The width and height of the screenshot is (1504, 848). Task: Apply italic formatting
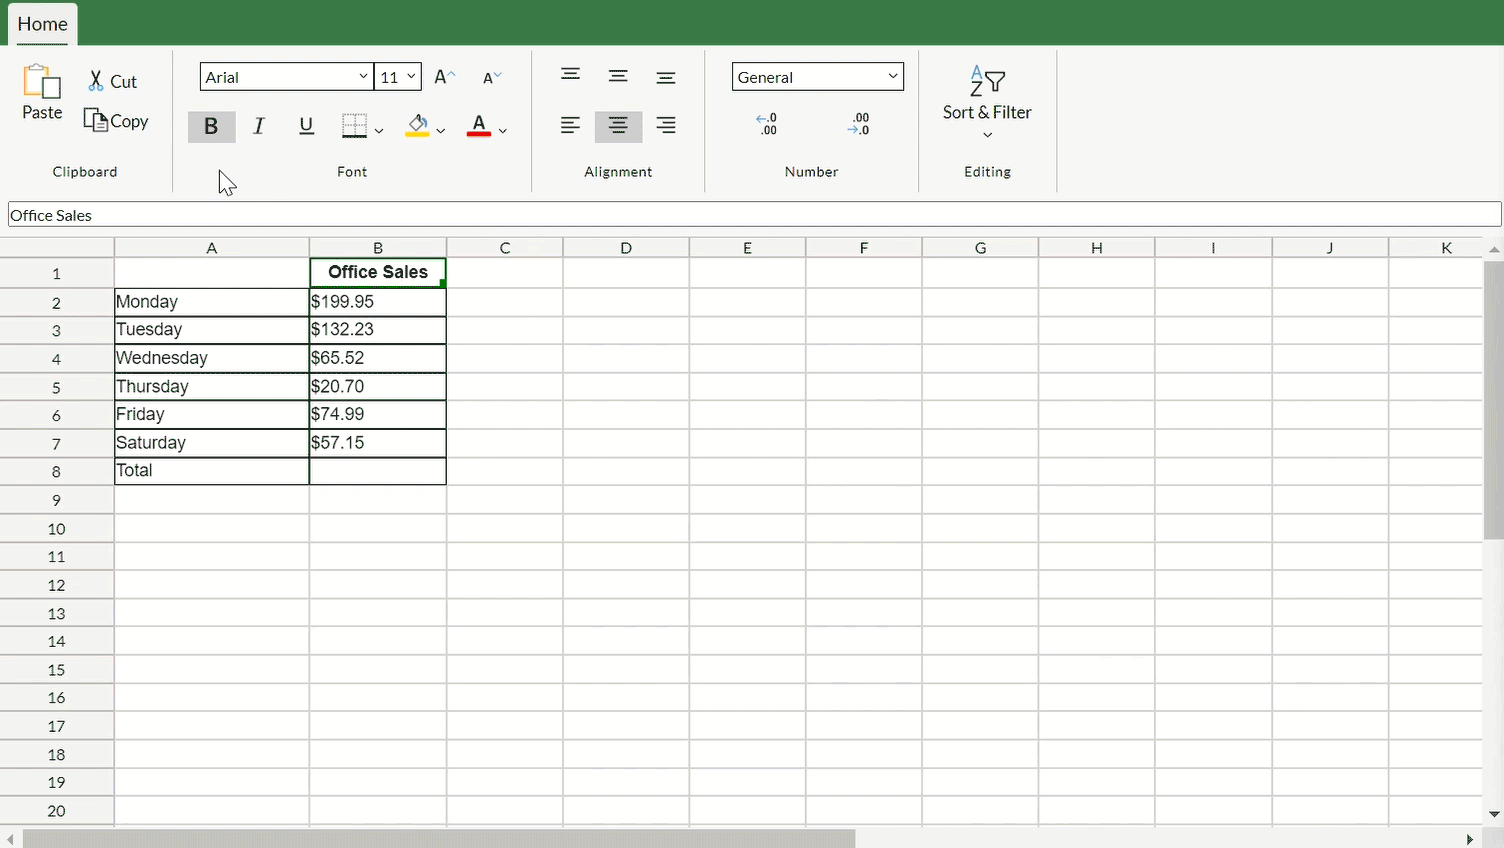pos(258,127)
